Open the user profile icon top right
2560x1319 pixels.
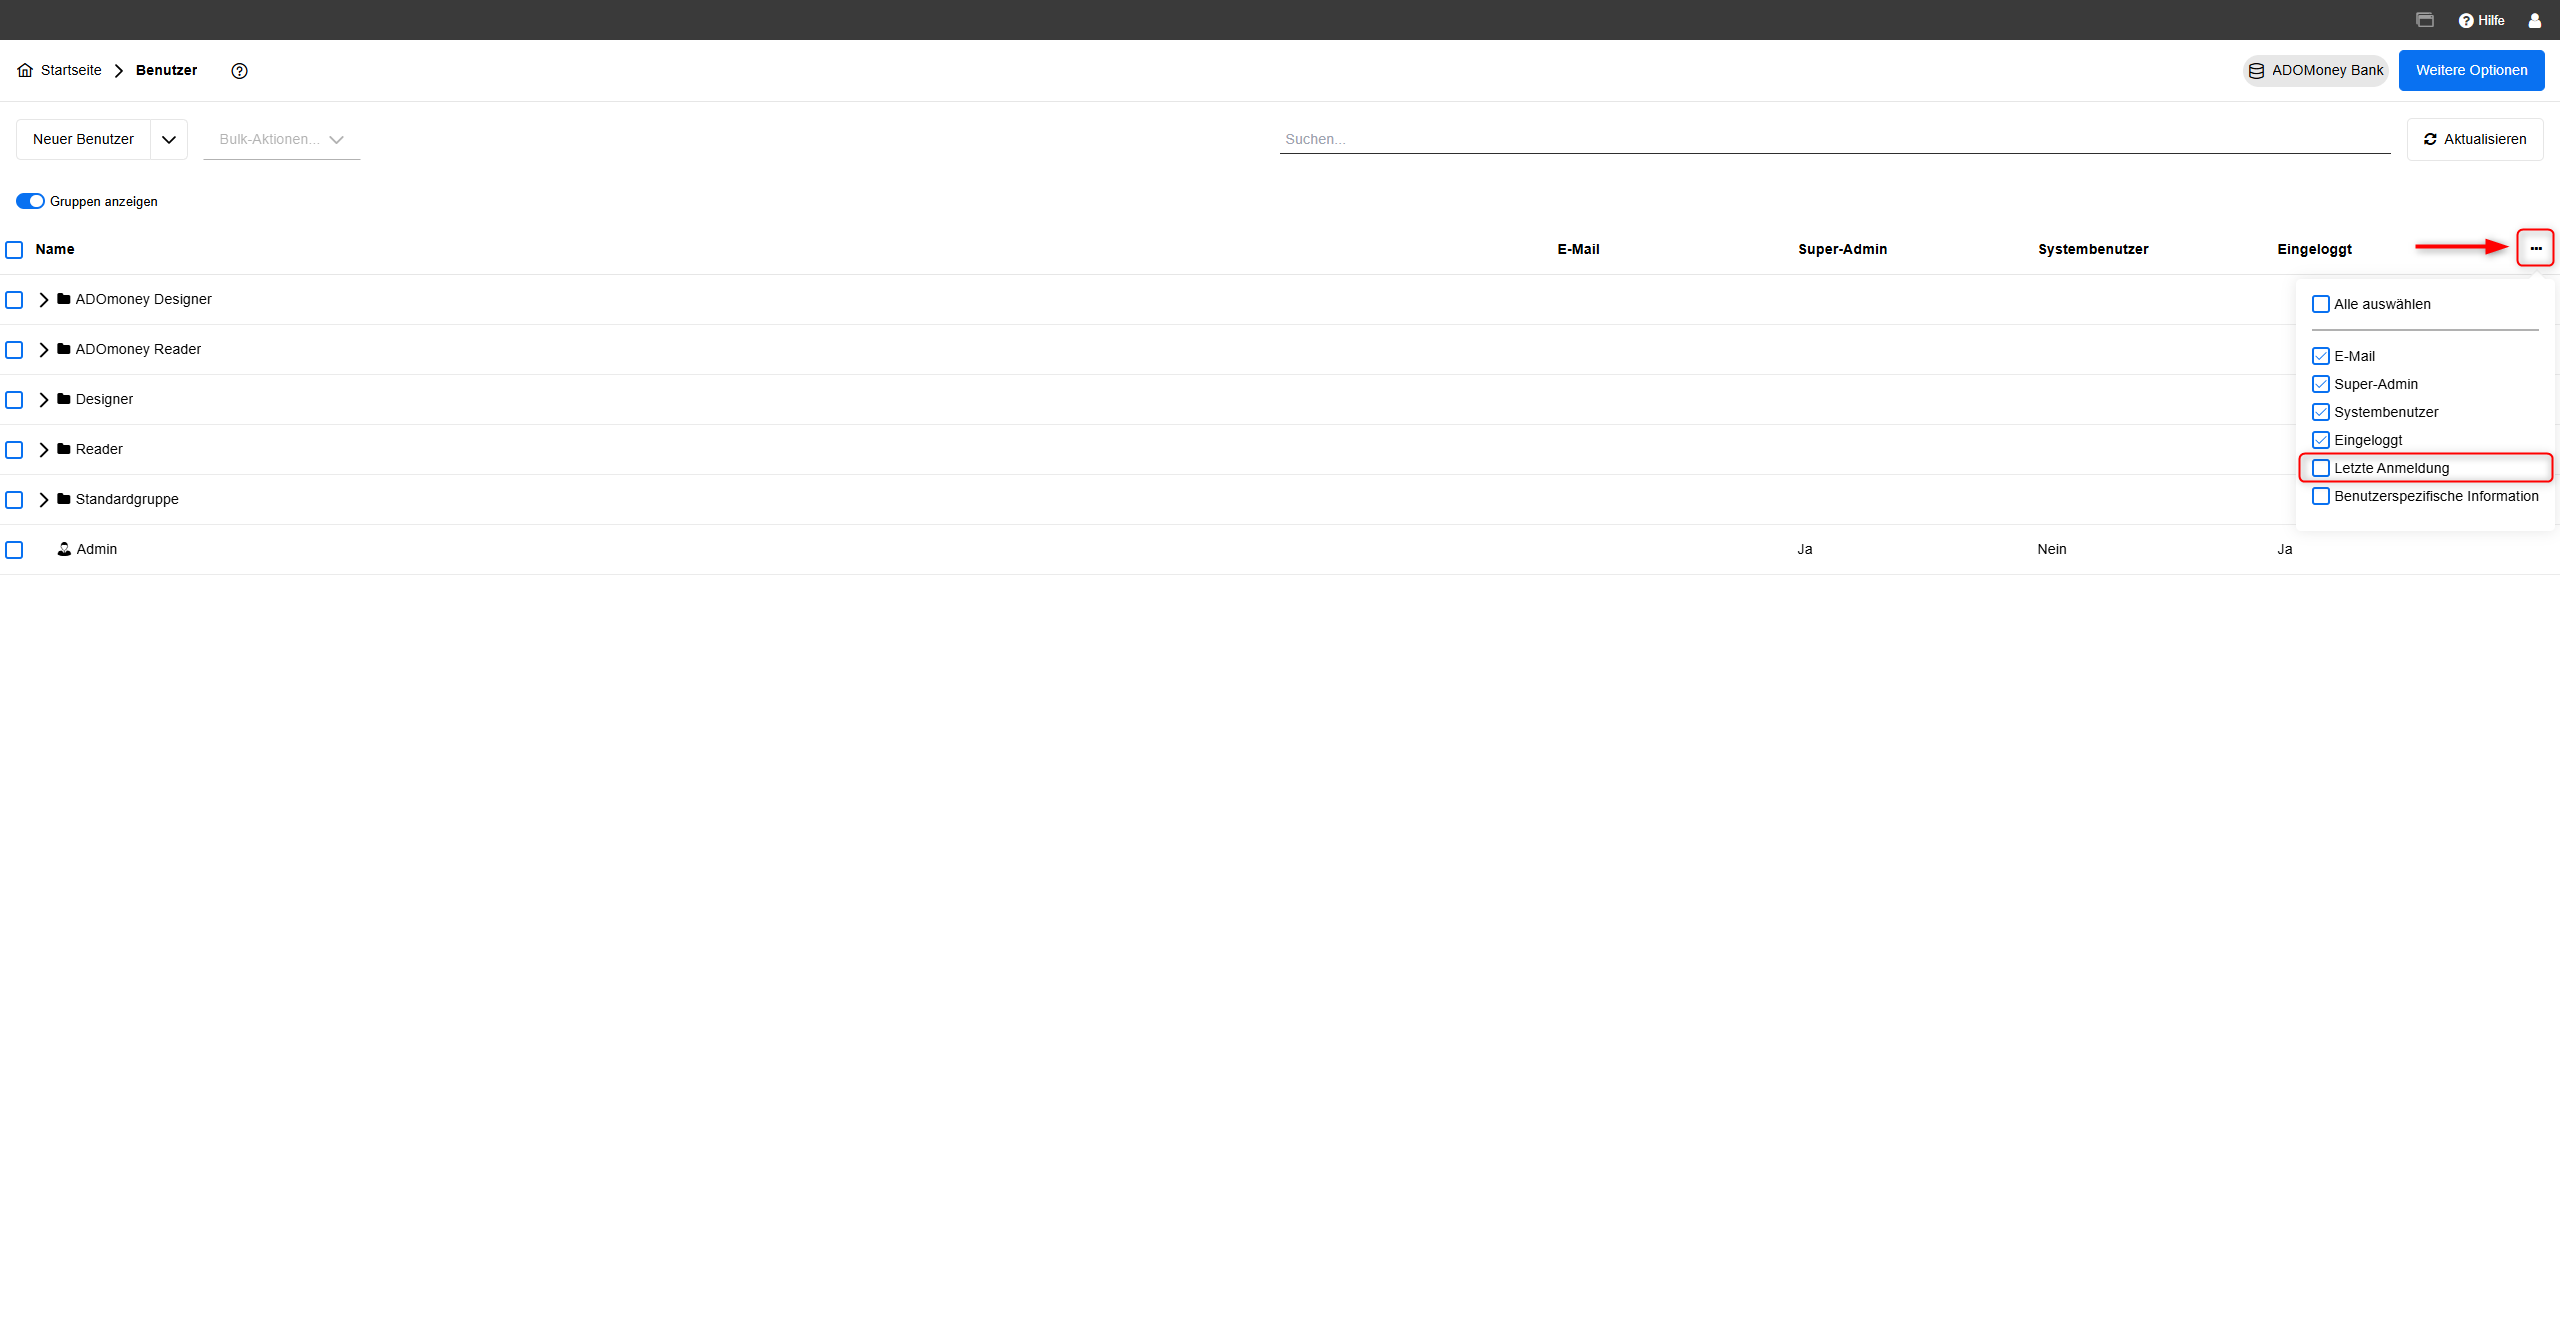[x=2534, y=20]
